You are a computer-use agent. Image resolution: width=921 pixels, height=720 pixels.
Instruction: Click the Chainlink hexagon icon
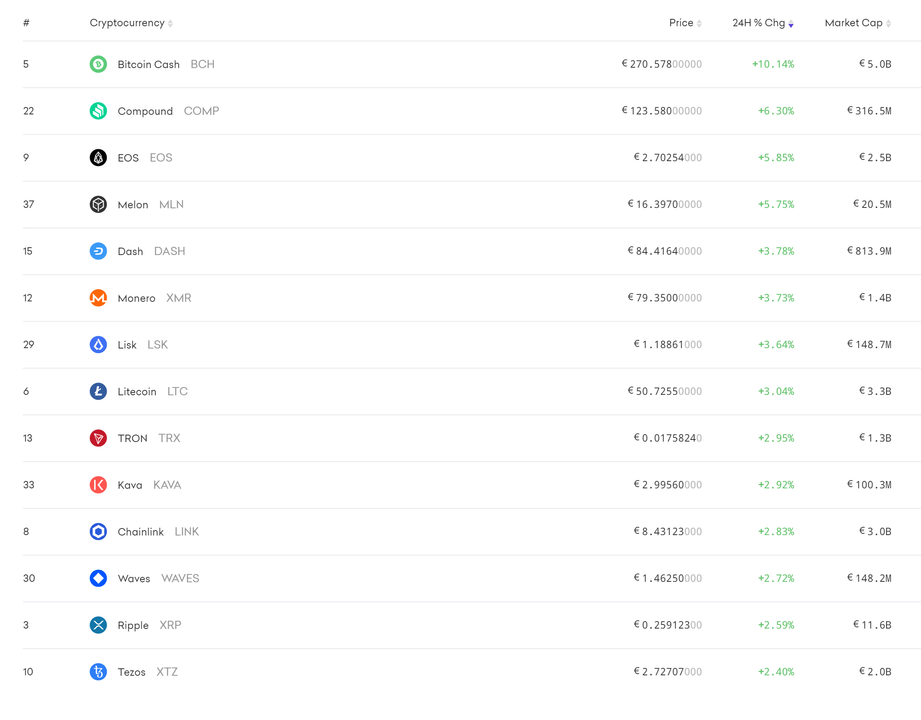[98, 531]
